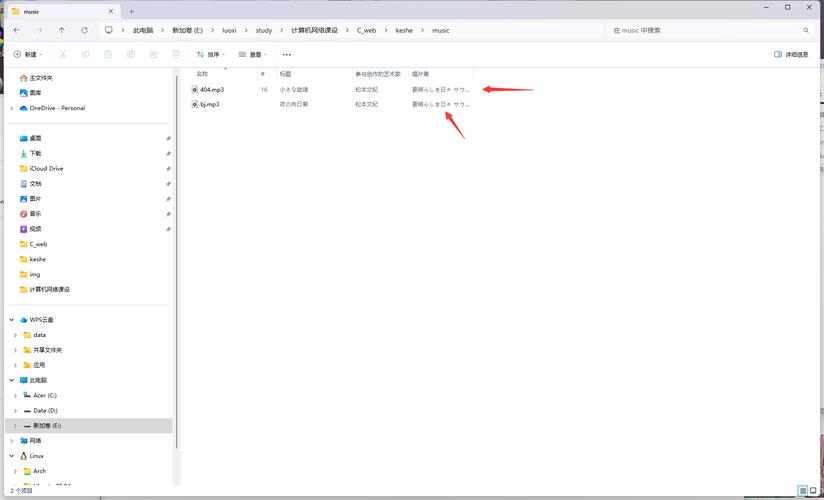Expand OneDrive - Personal node
Screen dimensions: 824x500
tap(12, 108)
